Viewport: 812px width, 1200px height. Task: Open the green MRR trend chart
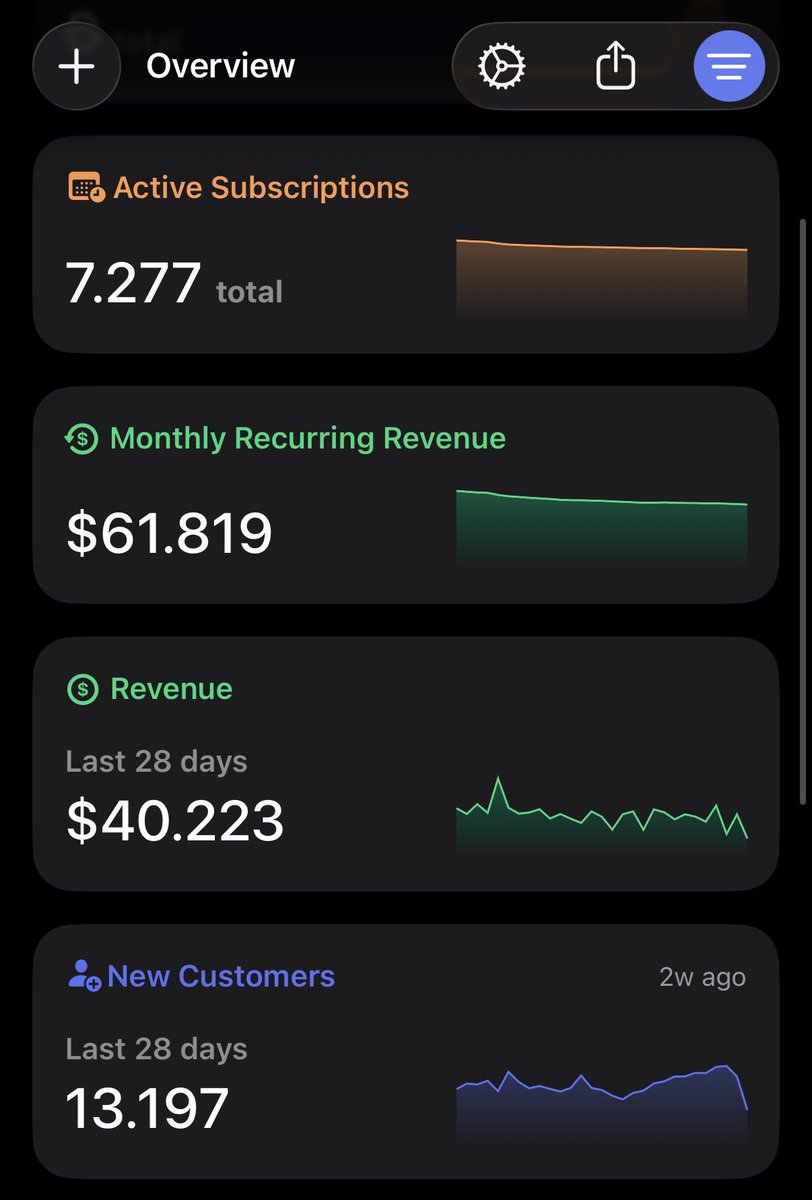(x=602, y=530)
